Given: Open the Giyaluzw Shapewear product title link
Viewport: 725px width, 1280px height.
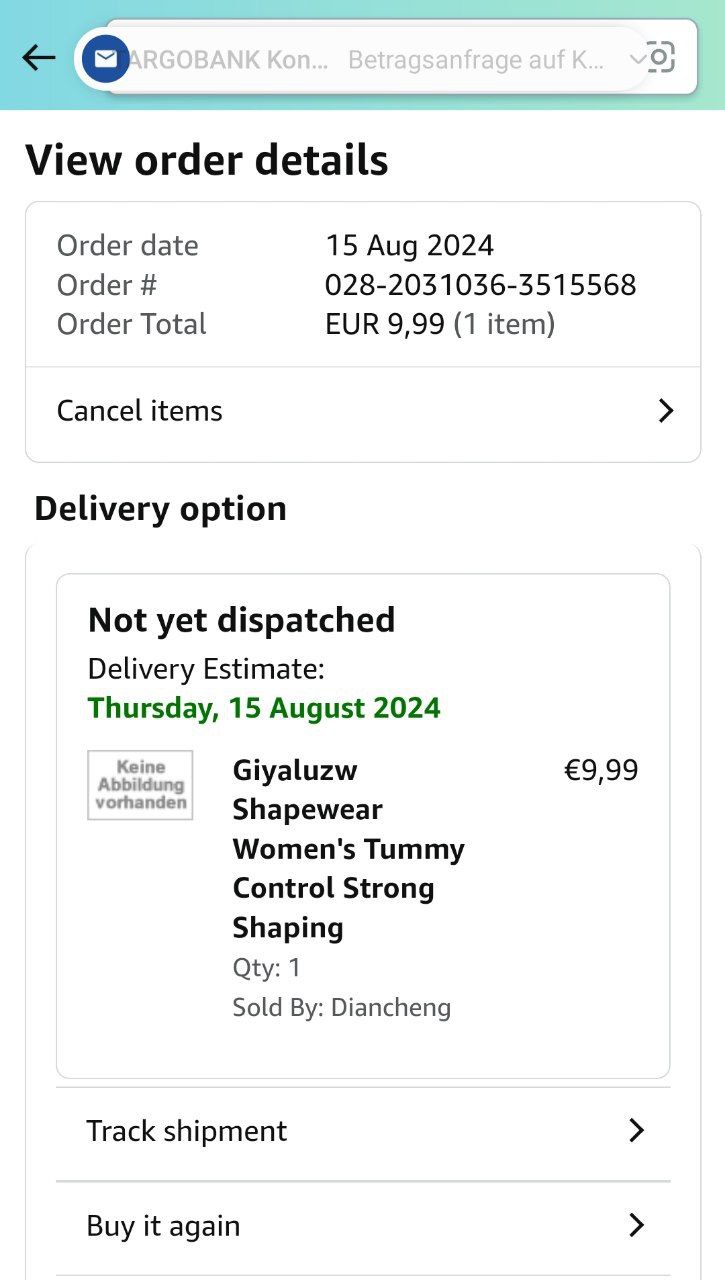Looking at the screenshot, I should (x=349, y=849).
